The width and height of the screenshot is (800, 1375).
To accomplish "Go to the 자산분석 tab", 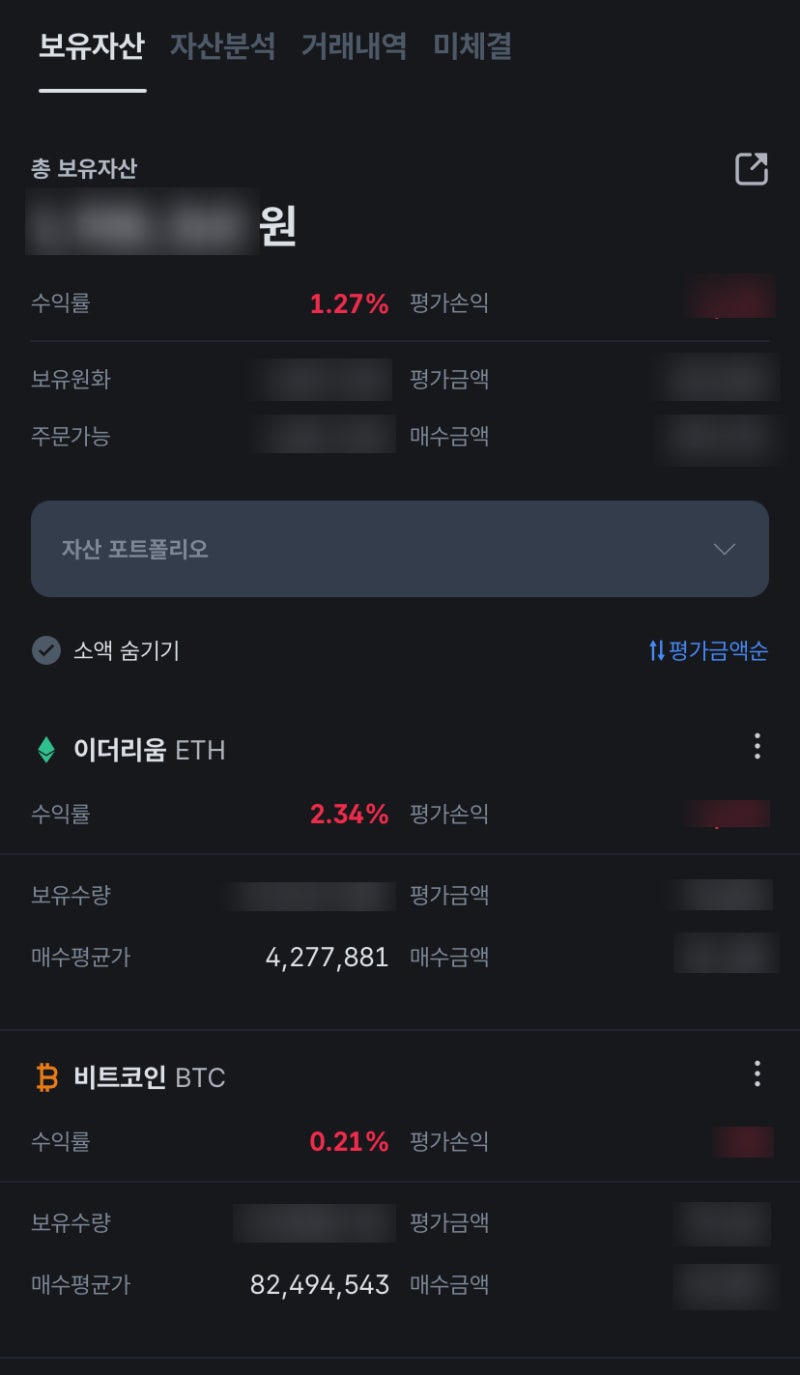I will (x=224, y=47).
